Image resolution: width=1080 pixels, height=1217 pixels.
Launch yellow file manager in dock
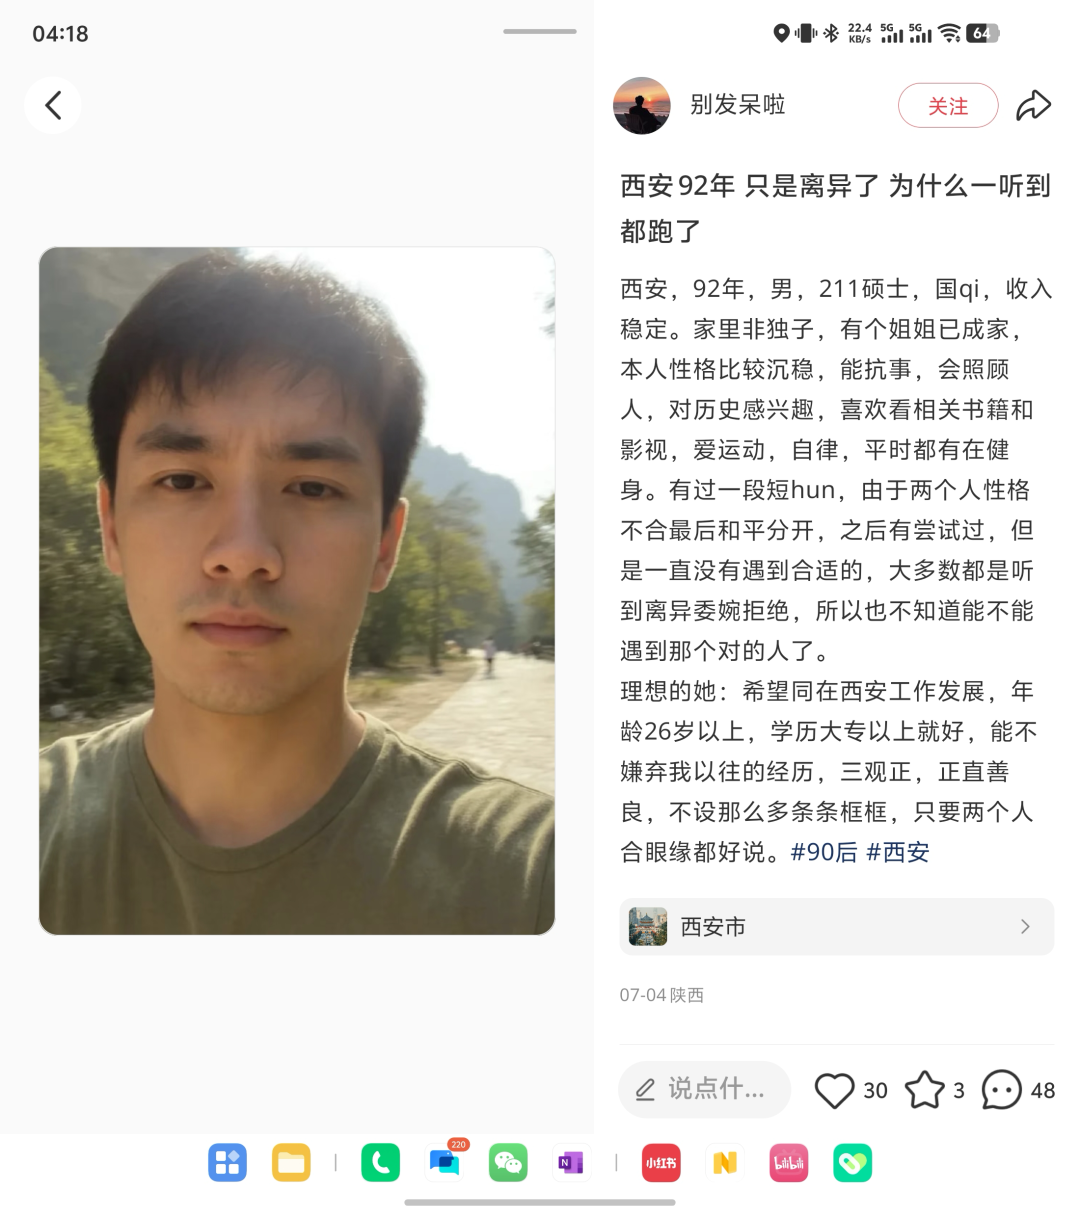(291, 1162)
